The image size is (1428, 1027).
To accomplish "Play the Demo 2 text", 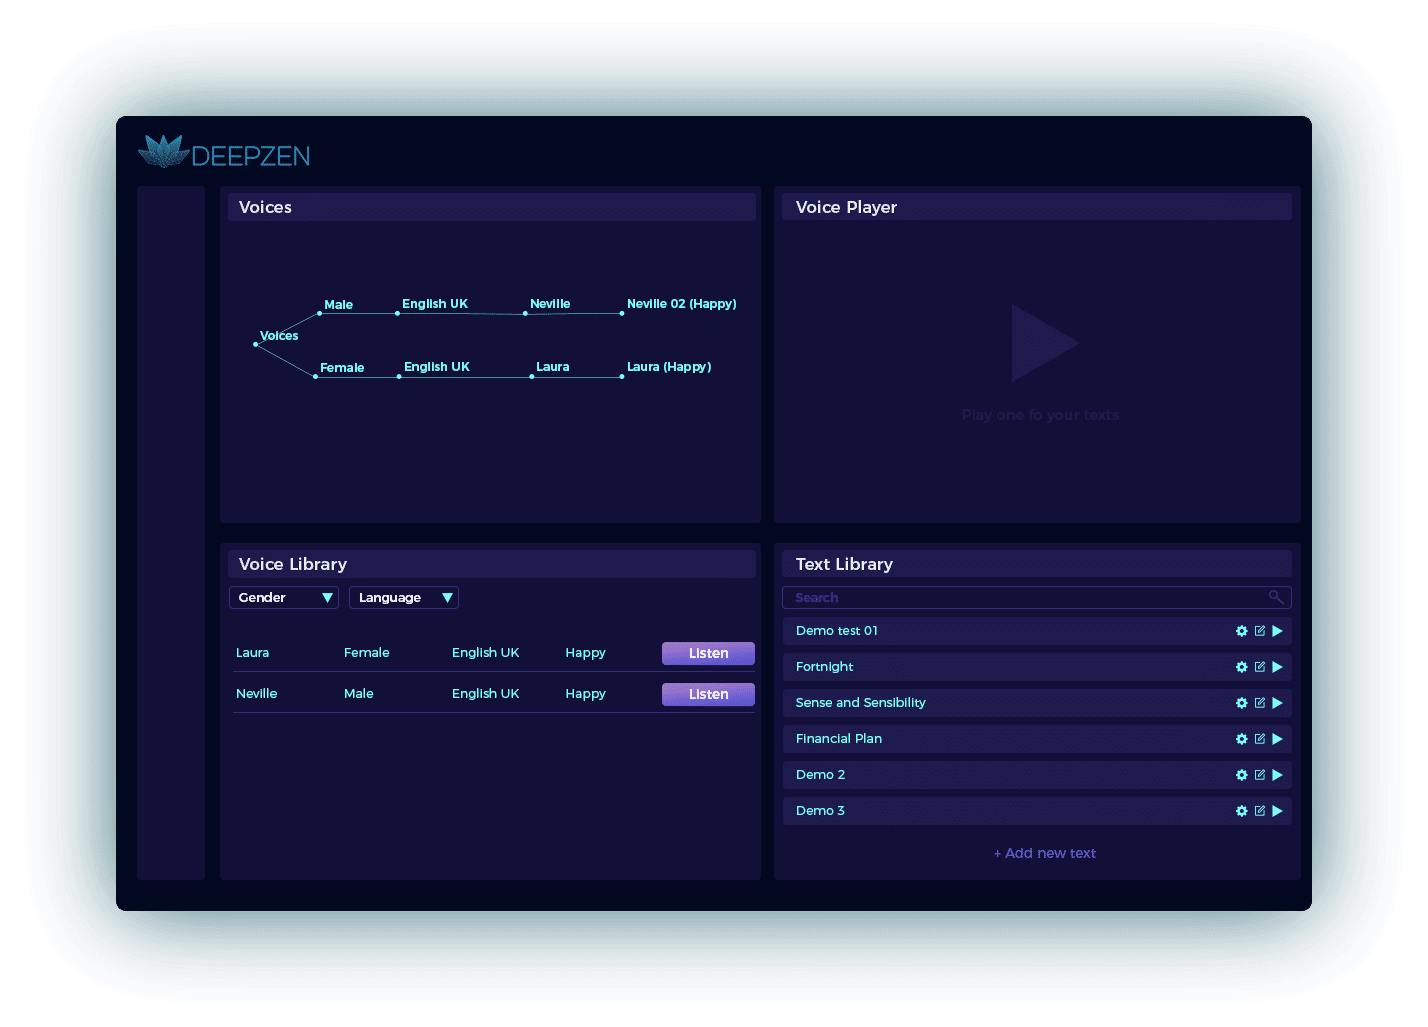I will click(x=1277, y=775).
